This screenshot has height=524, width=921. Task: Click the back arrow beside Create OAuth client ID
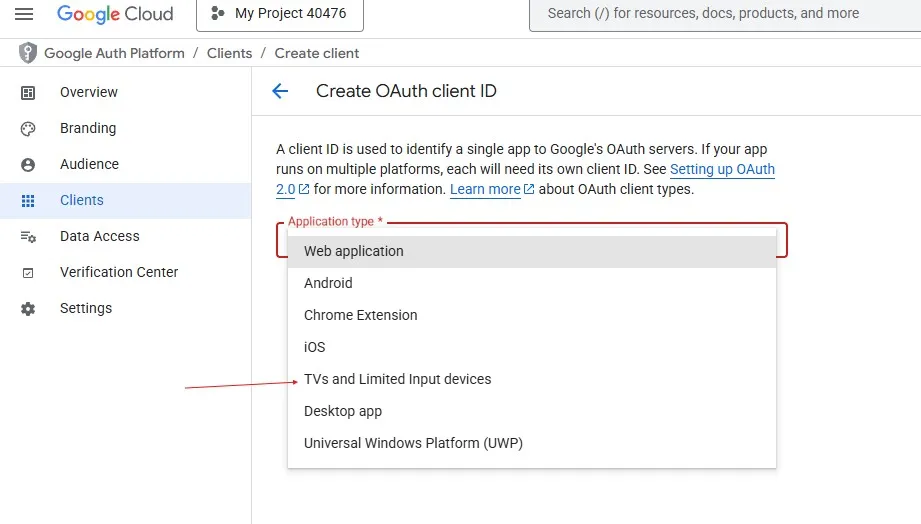click(280, 91)
